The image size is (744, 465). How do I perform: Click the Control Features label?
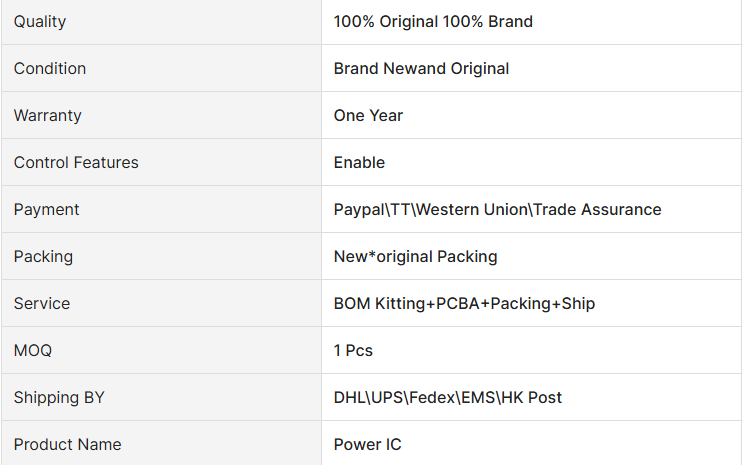click(x=76, y=163)
